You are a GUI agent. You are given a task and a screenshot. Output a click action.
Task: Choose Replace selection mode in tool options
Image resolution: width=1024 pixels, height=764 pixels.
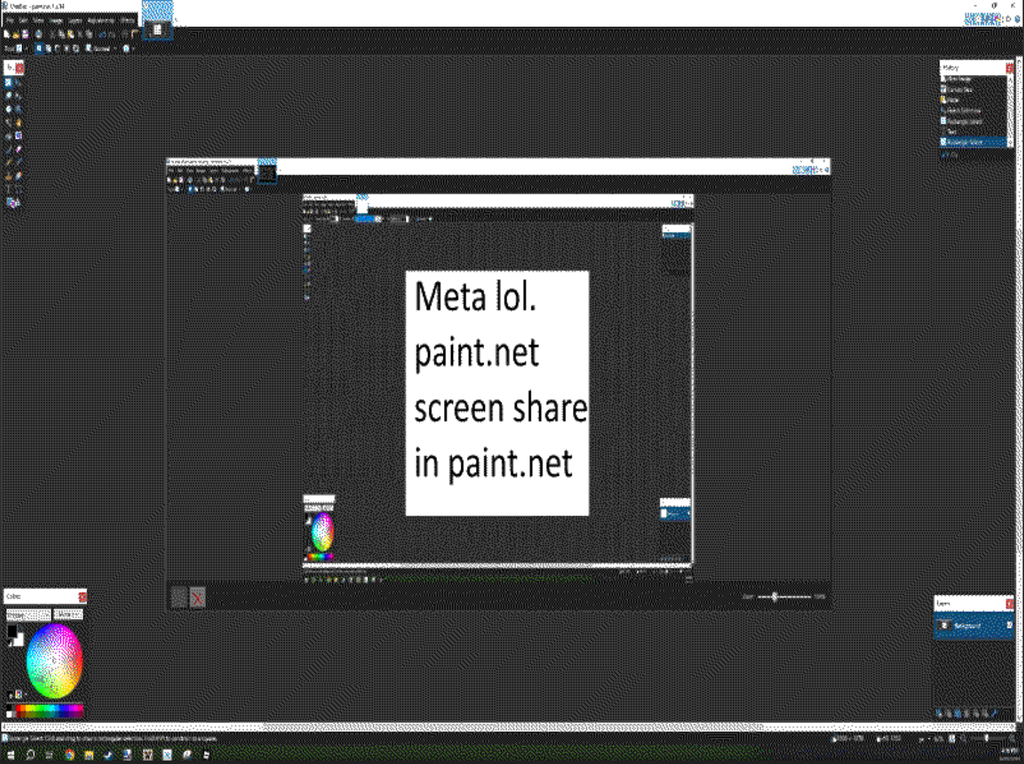tap(39, 48)
